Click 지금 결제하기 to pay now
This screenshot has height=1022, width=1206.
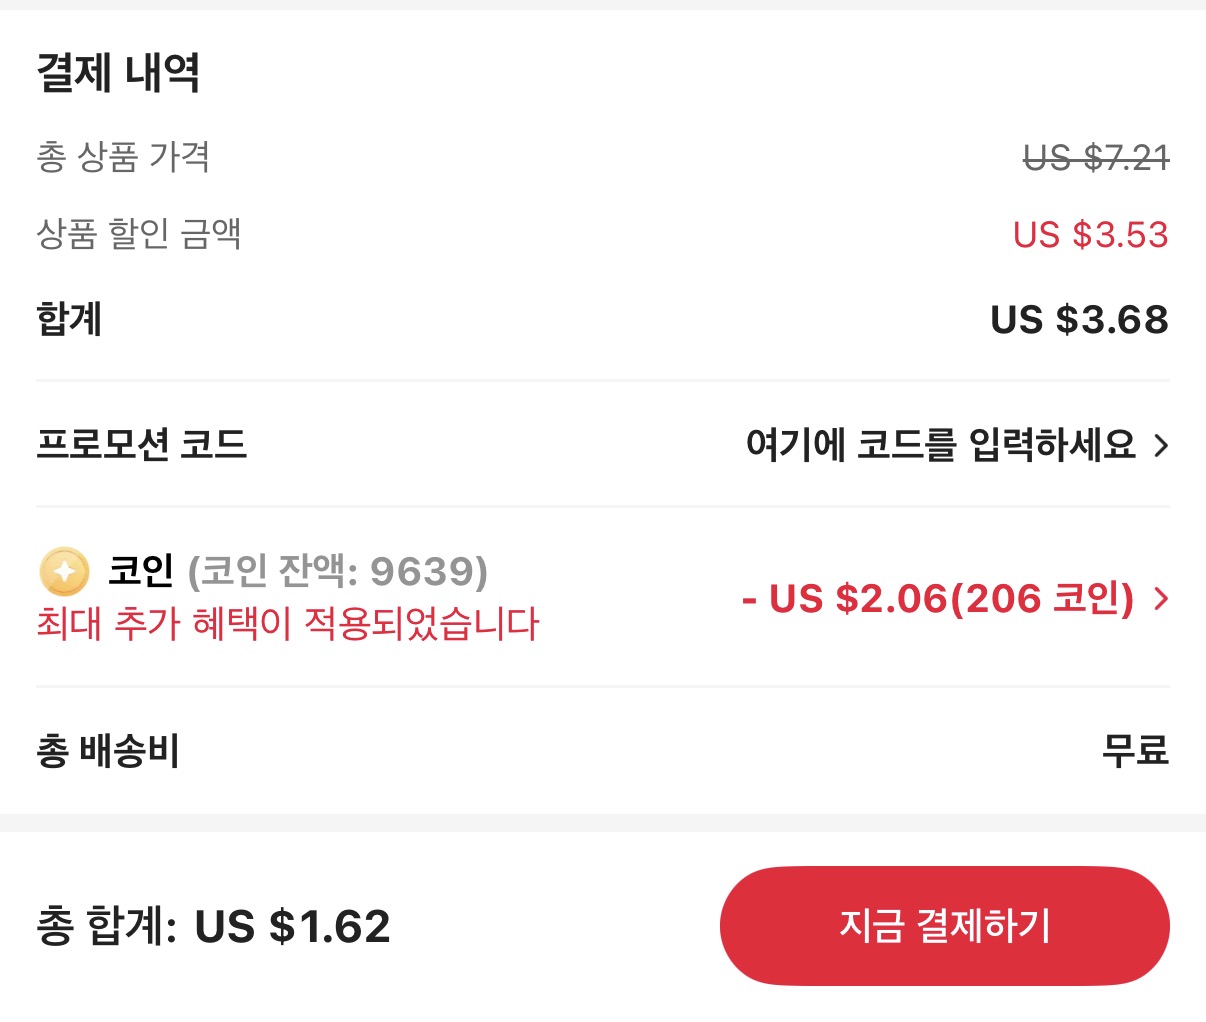pos(944,926)
